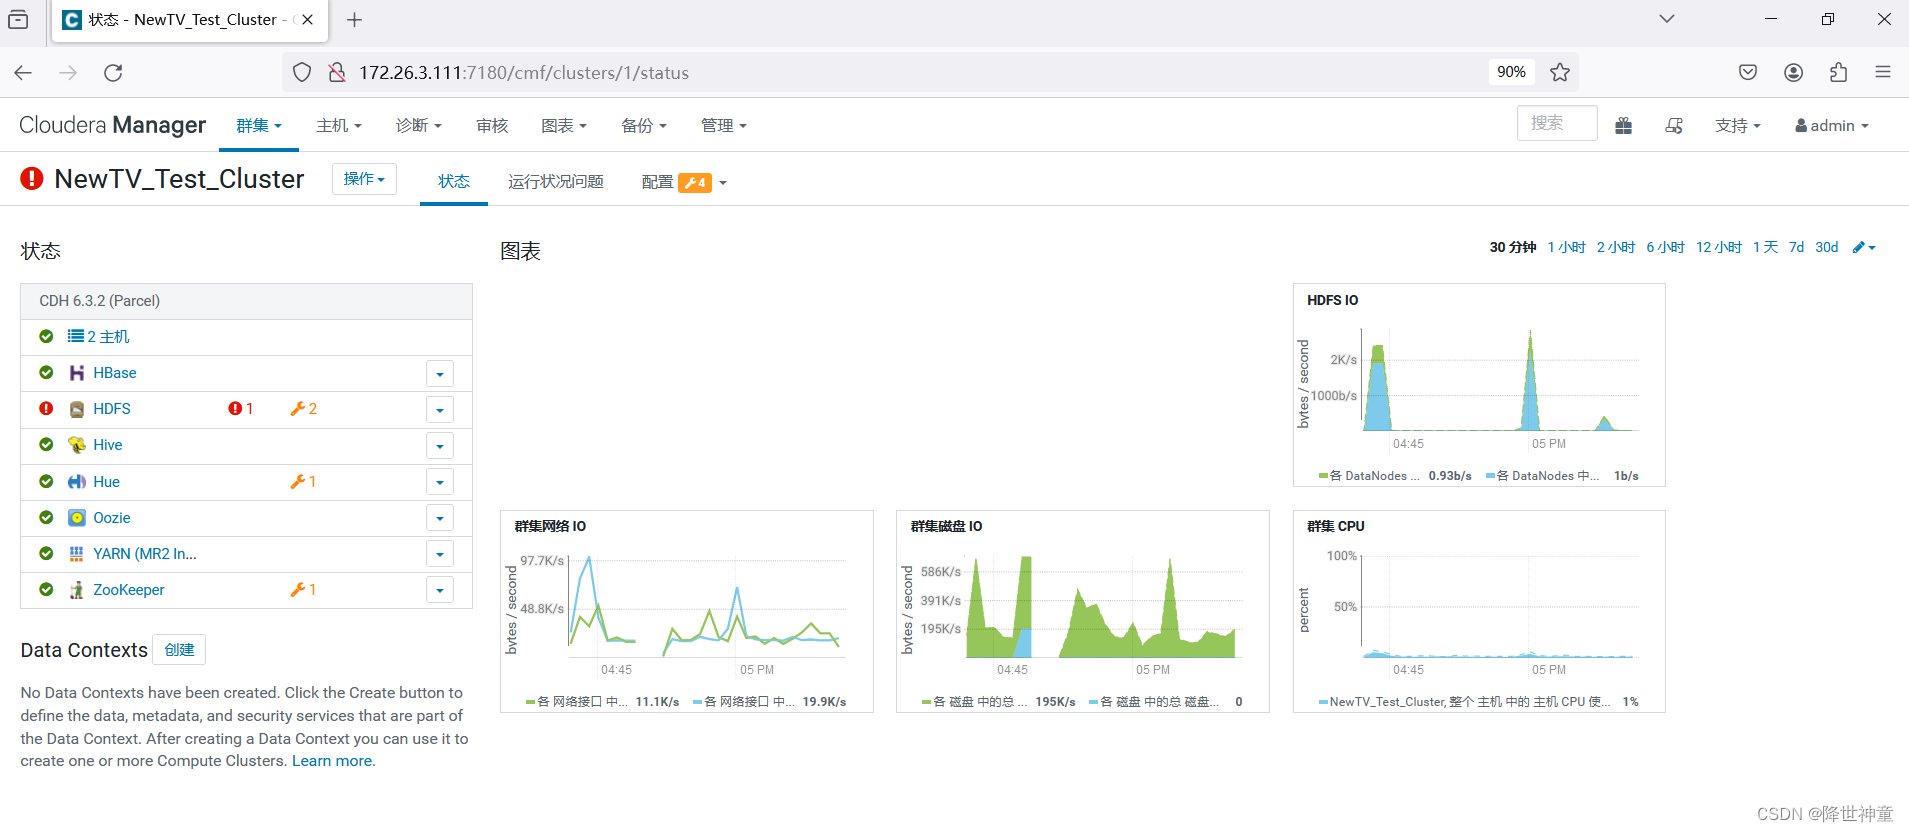The height and width of the screenshot is (832, 1909).
Task: Click the Oozie service icon
Action: point(77,518)
